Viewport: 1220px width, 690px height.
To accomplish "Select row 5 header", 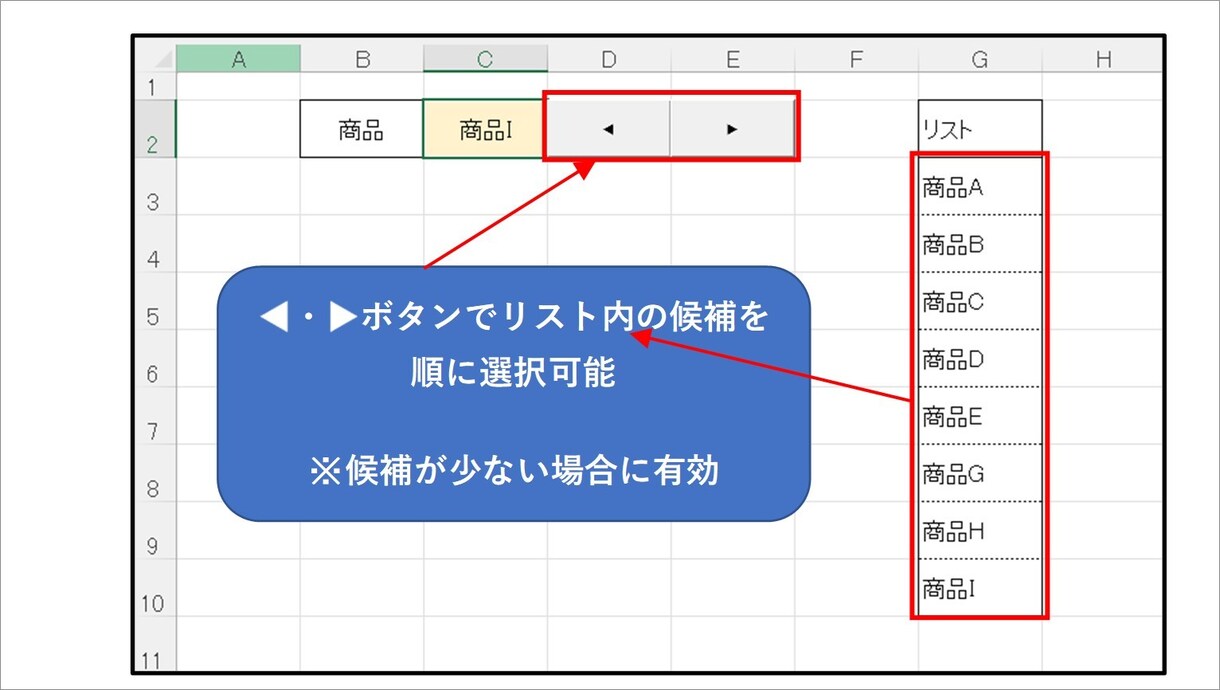I will [156, 301].
